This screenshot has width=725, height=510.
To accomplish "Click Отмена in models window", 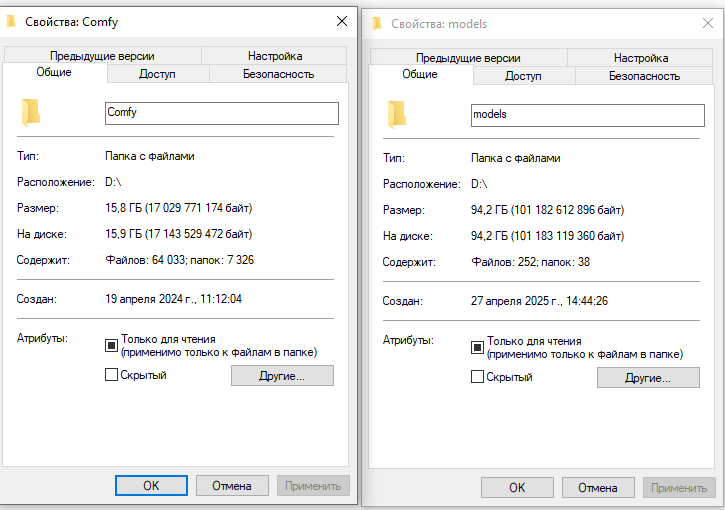I will (x=598, y=487).
